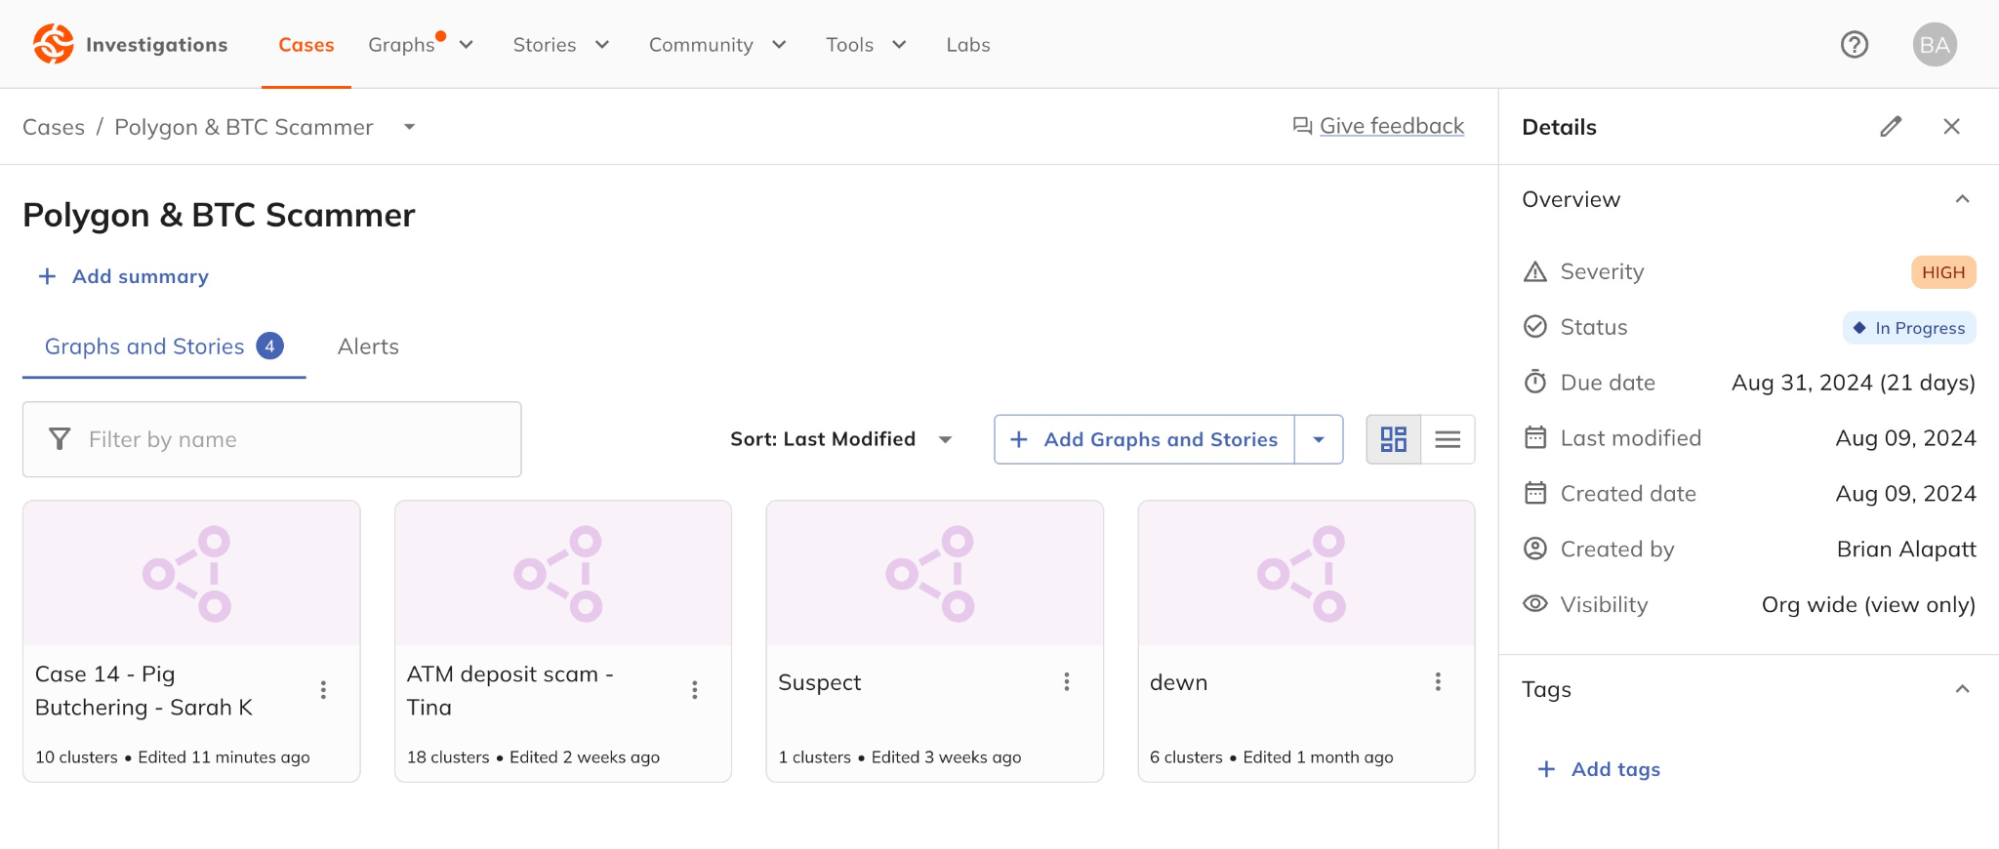Screen dimensions: 1999x849
Task: Collapse the Overview section
Action: pyautogui.click(x=1962, y=199)
